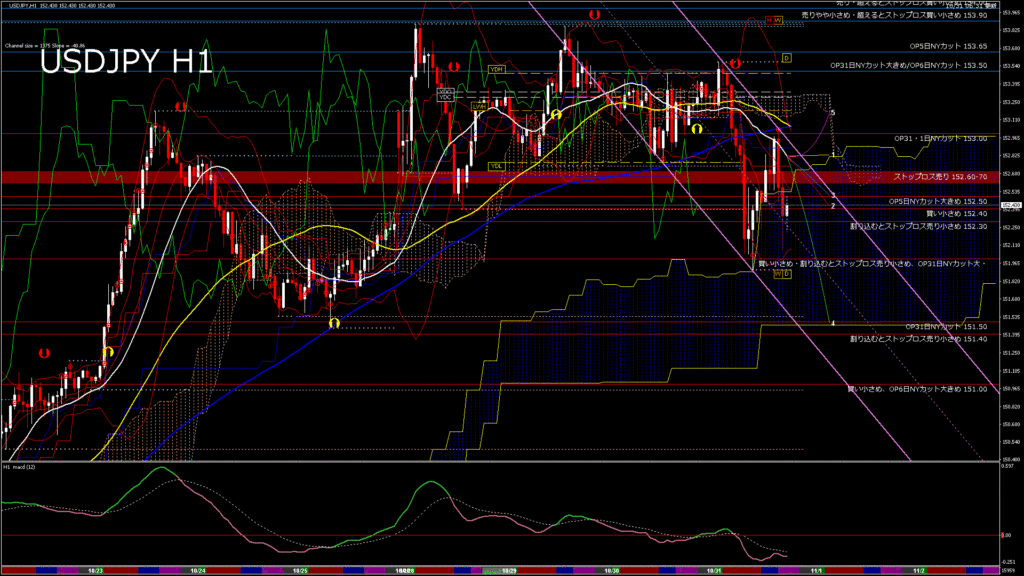Click the wave count number 4 label

tap(833, 323)
